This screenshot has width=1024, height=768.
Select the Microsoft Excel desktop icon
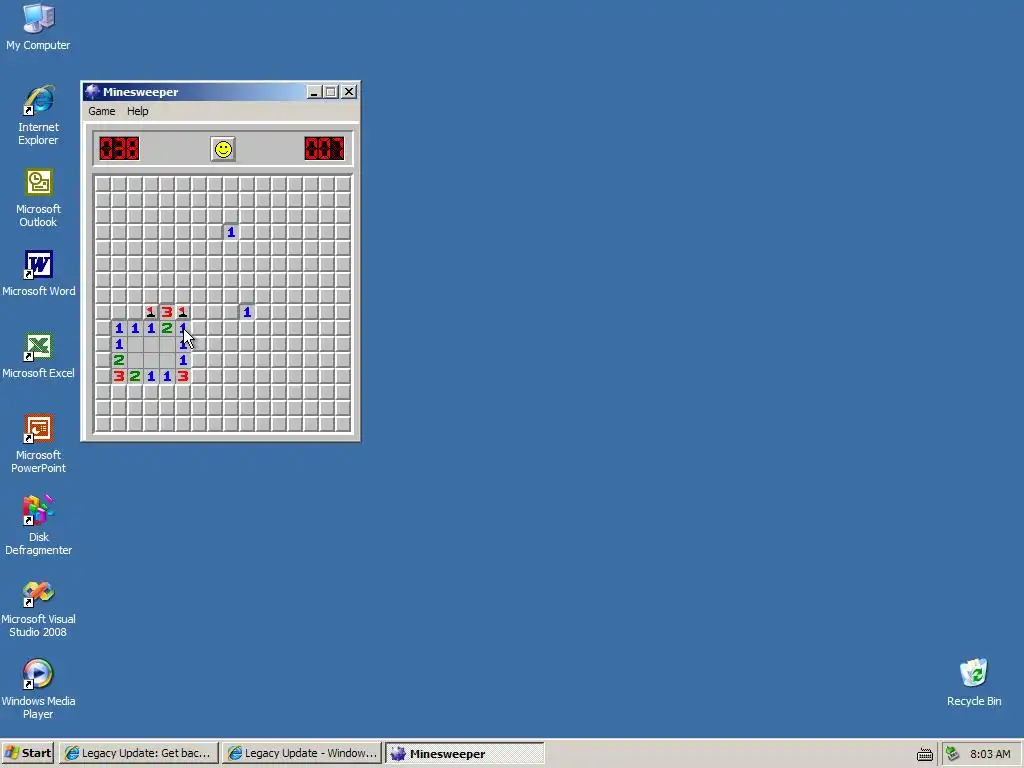38,356
